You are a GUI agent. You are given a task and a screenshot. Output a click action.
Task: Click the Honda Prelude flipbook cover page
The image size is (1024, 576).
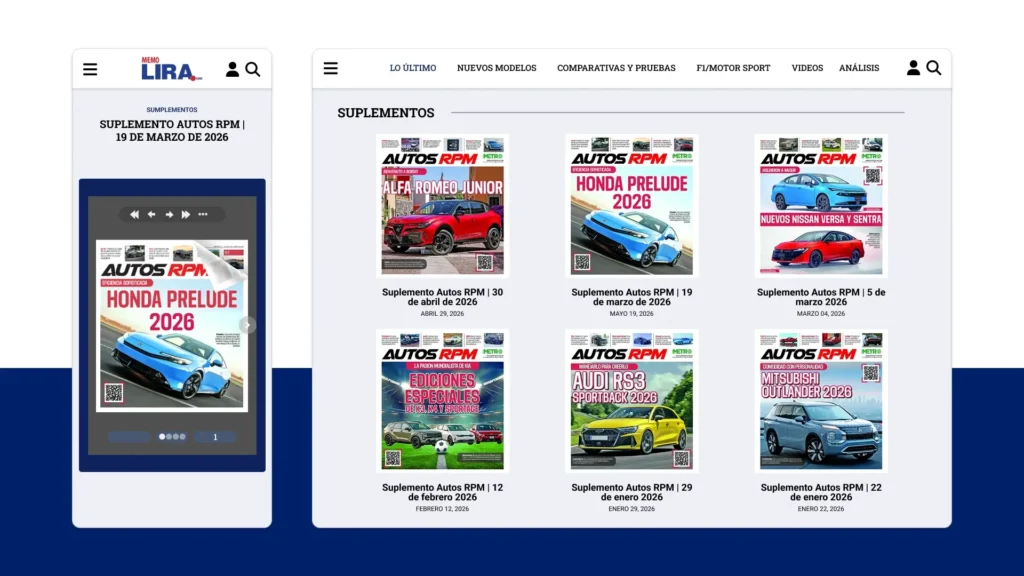pos(172,325)
